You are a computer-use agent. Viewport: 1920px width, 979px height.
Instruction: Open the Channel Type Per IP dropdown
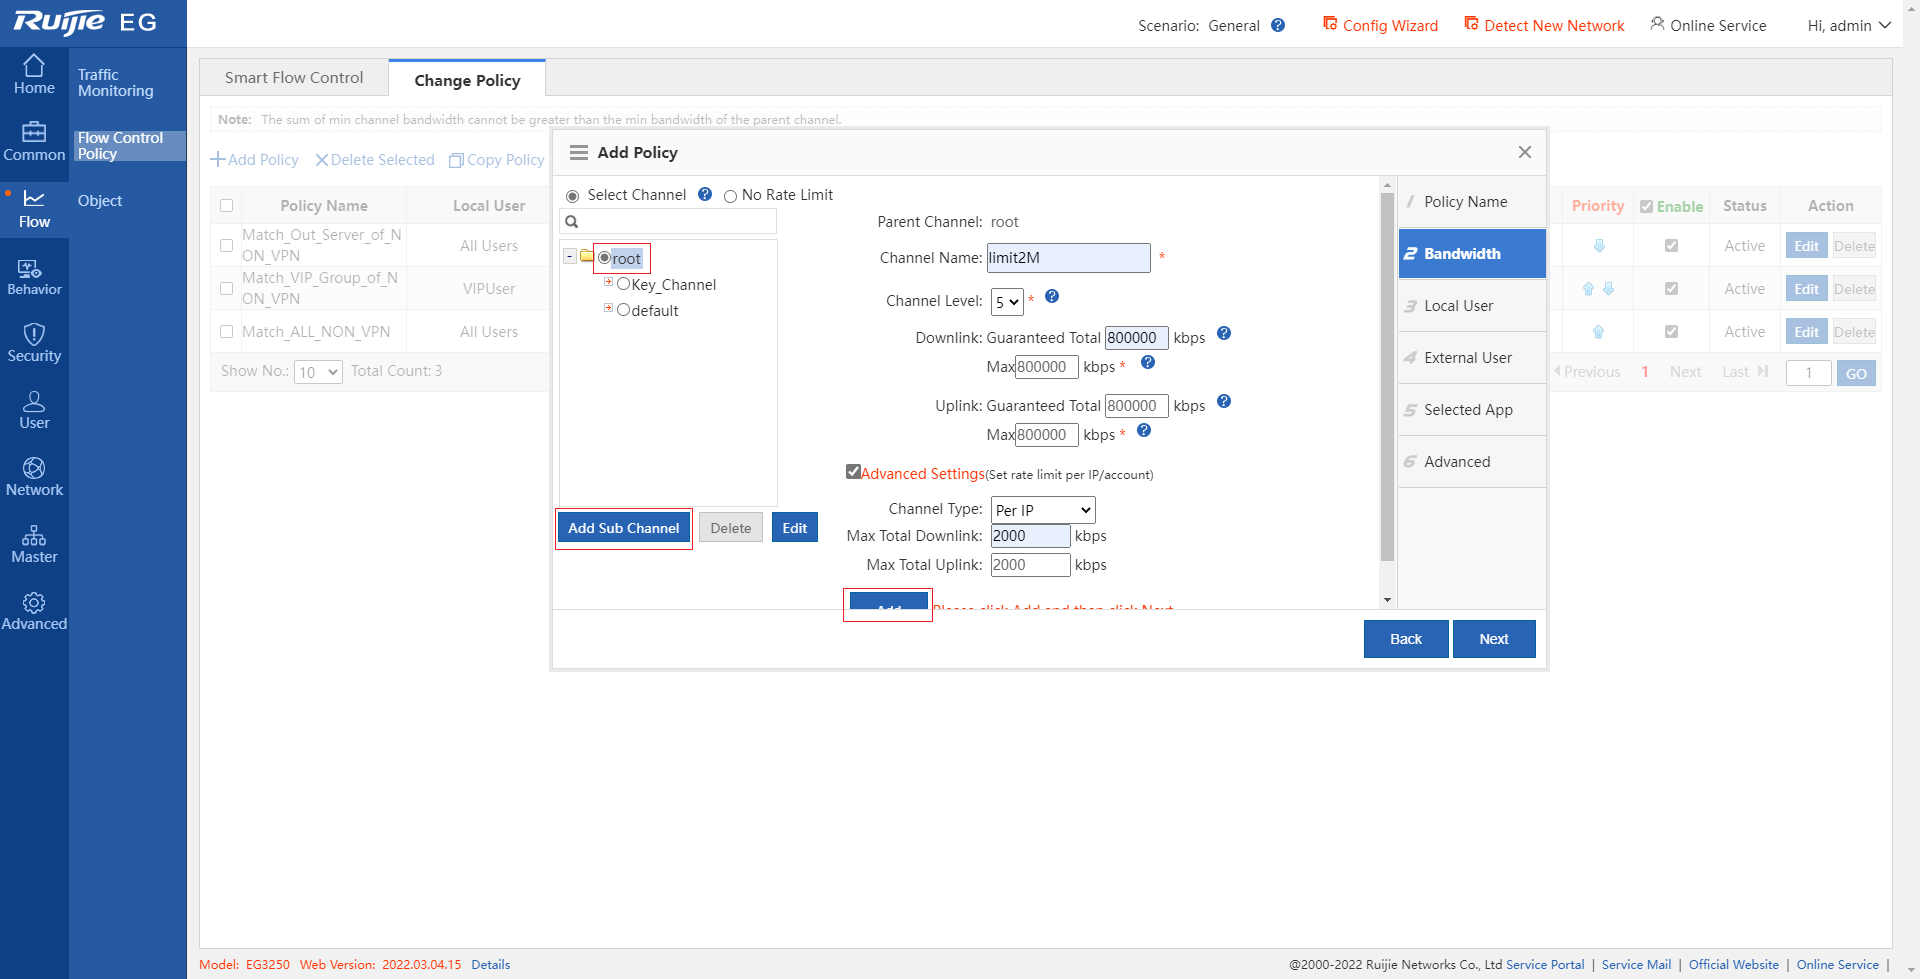click(x=1042, y=510)
